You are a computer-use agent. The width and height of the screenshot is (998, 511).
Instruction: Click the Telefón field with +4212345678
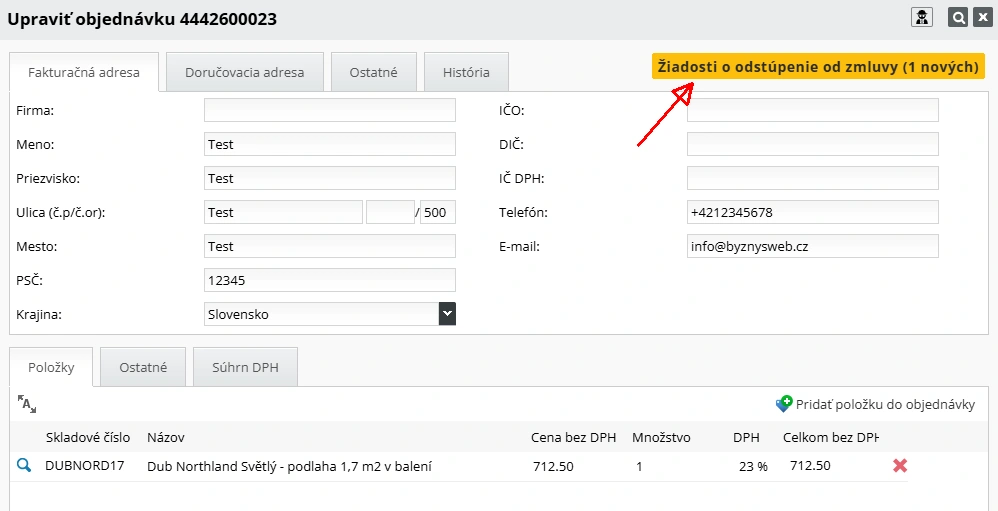pyautogui.click(x=813, y=212)
